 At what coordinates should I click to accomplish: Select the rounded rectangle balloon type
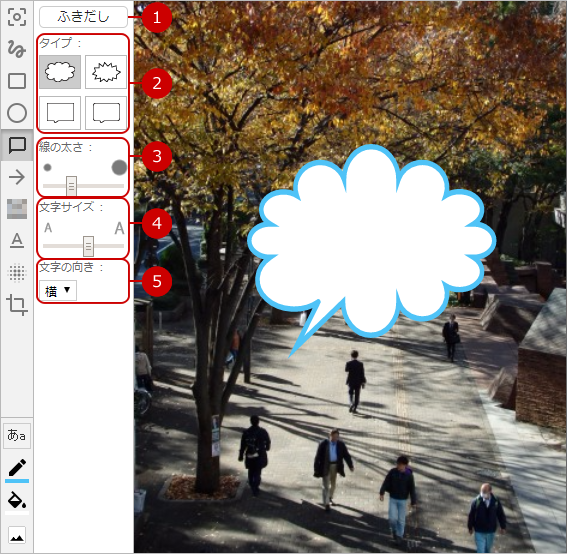(106, 112)
